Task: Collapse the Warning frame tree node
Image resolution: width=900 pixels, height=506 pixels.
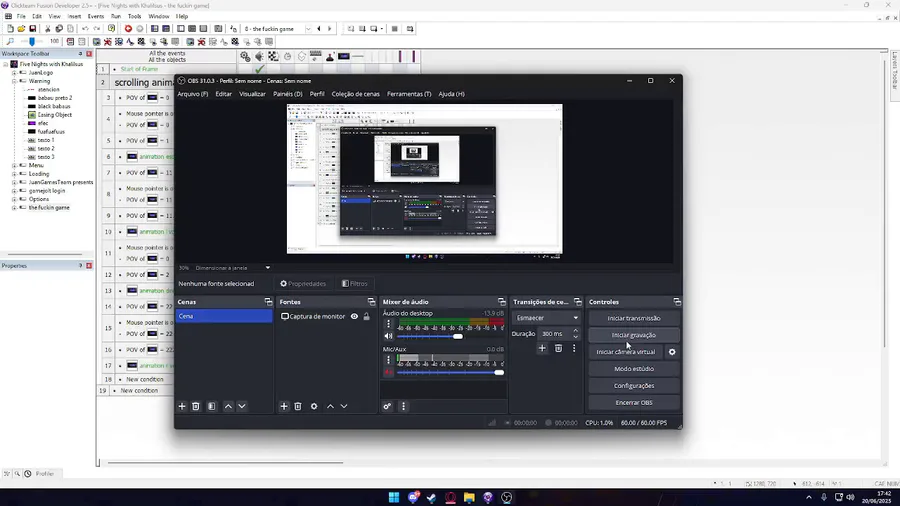Action: tap(14, 81)
